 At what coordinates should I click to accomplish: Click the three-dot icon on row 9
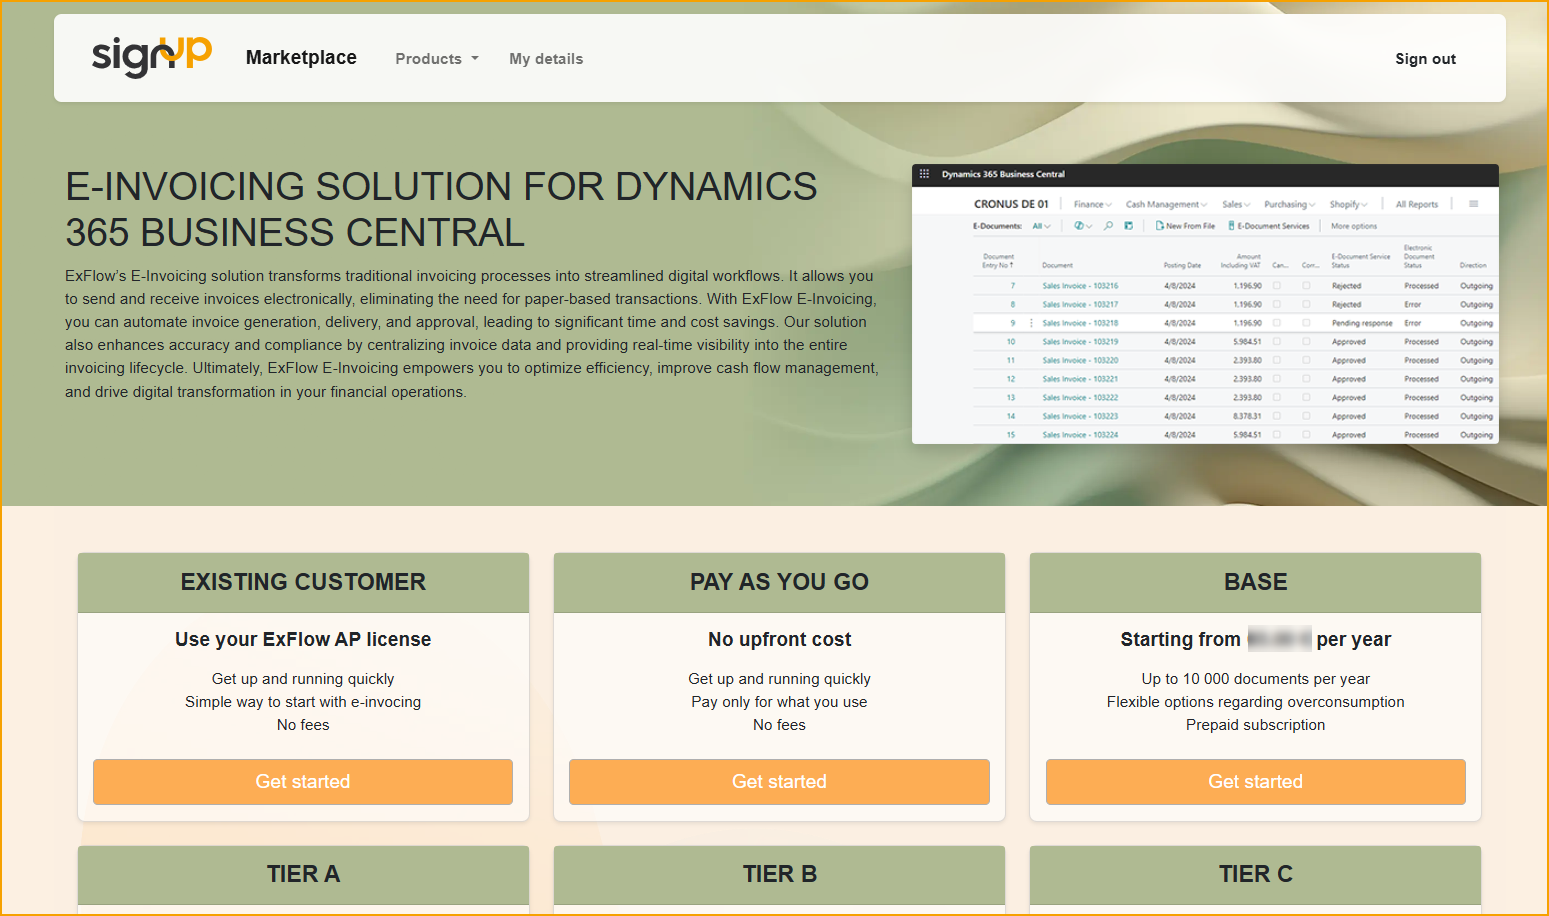click(x=1031, y=323)
